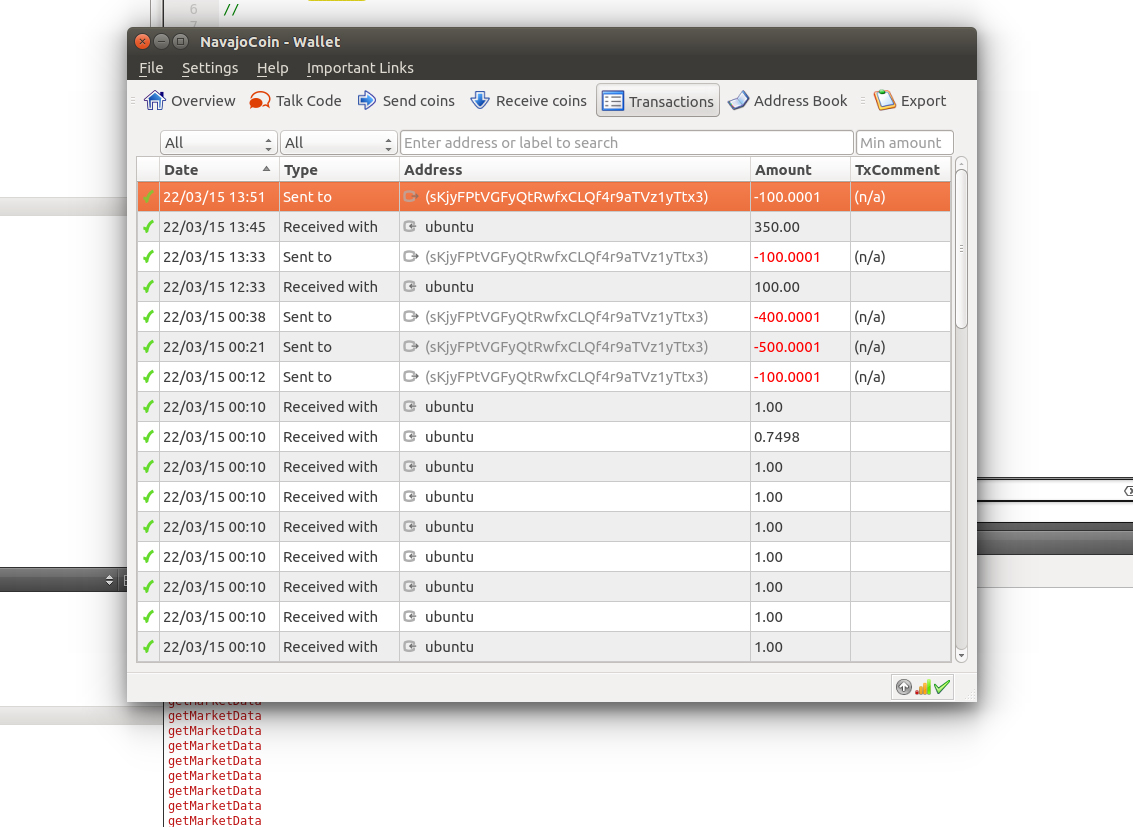Sort by the Amount column header

click(801, 170)
